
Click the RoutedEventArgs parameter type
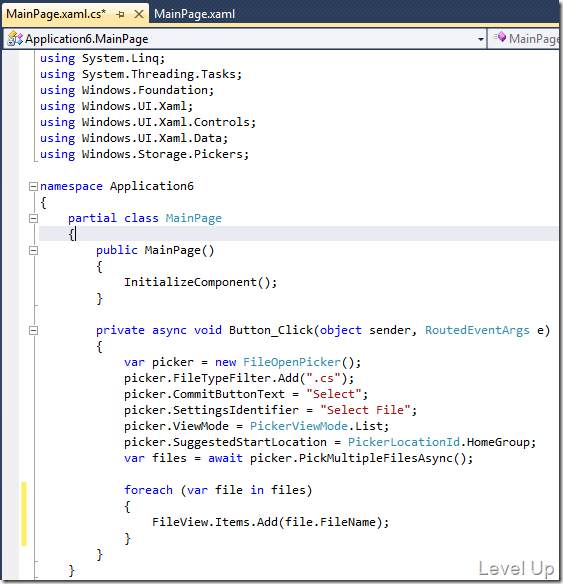click(477, 330)
